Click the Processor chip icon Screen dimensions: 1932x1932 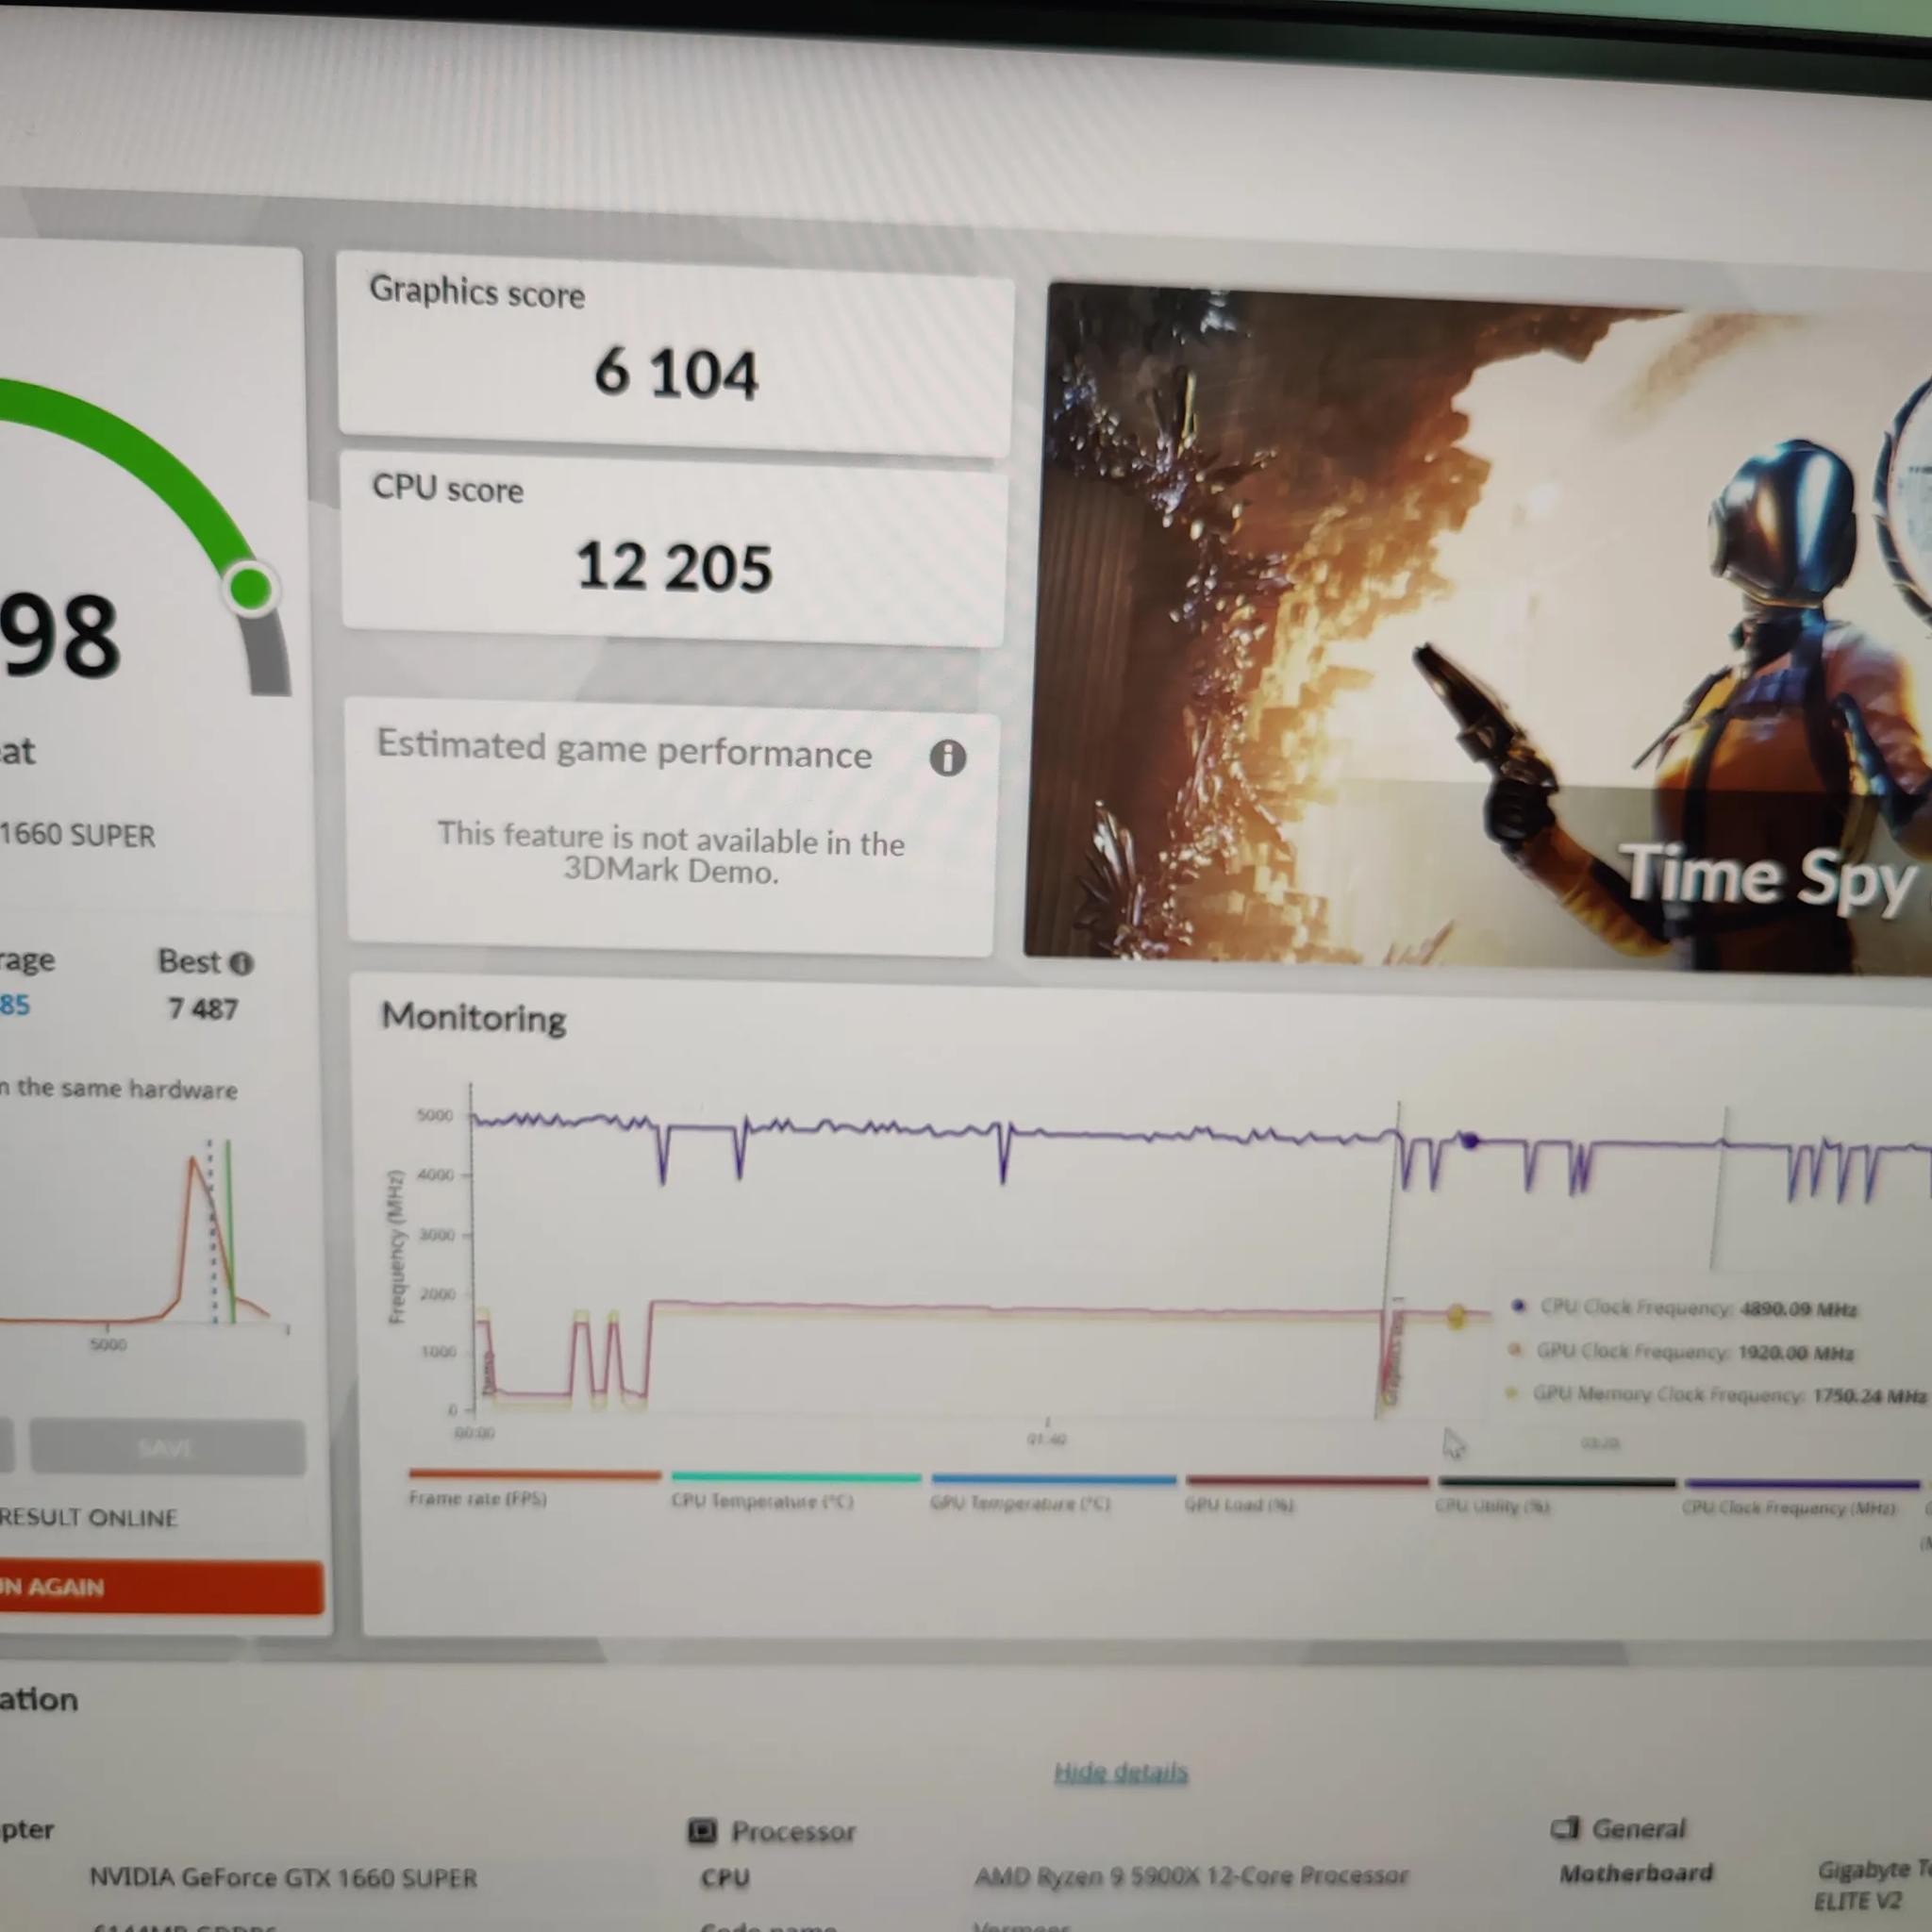702,1830
